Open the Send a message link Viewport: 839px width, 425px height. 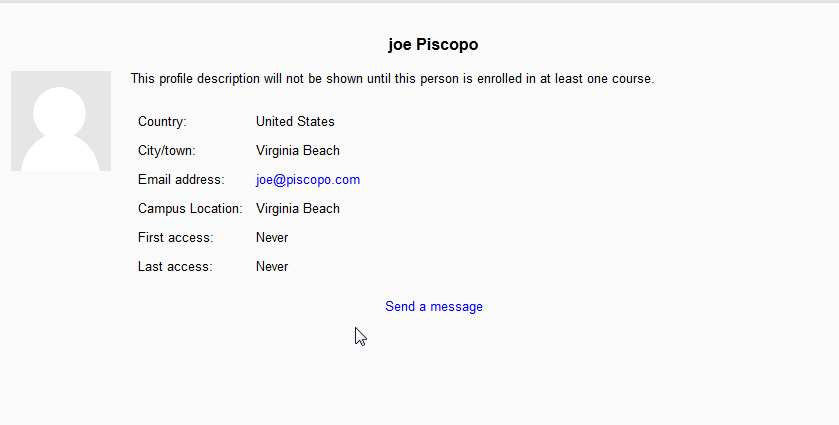[x=434, y=307]
